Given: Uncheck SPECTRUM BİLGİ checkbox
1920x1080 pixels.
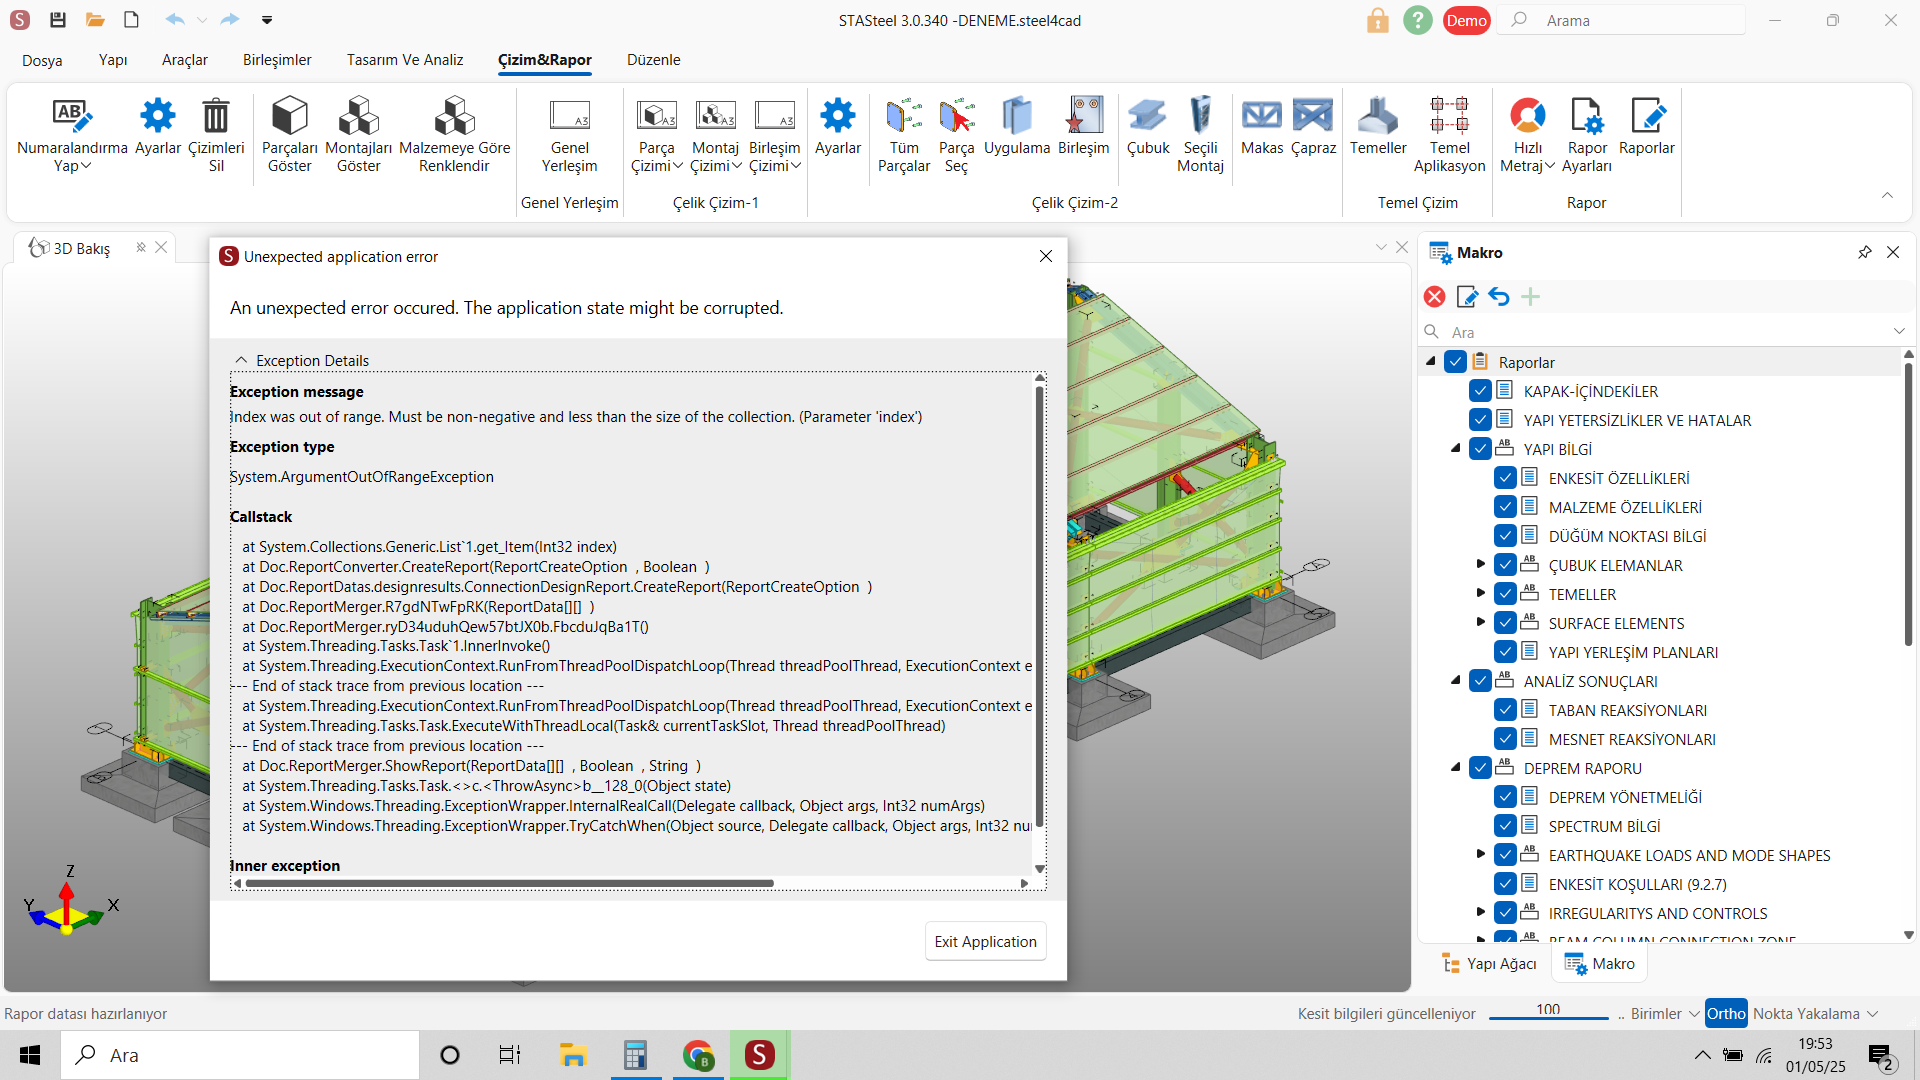Looking at the screenshot, I should 1505,826.
